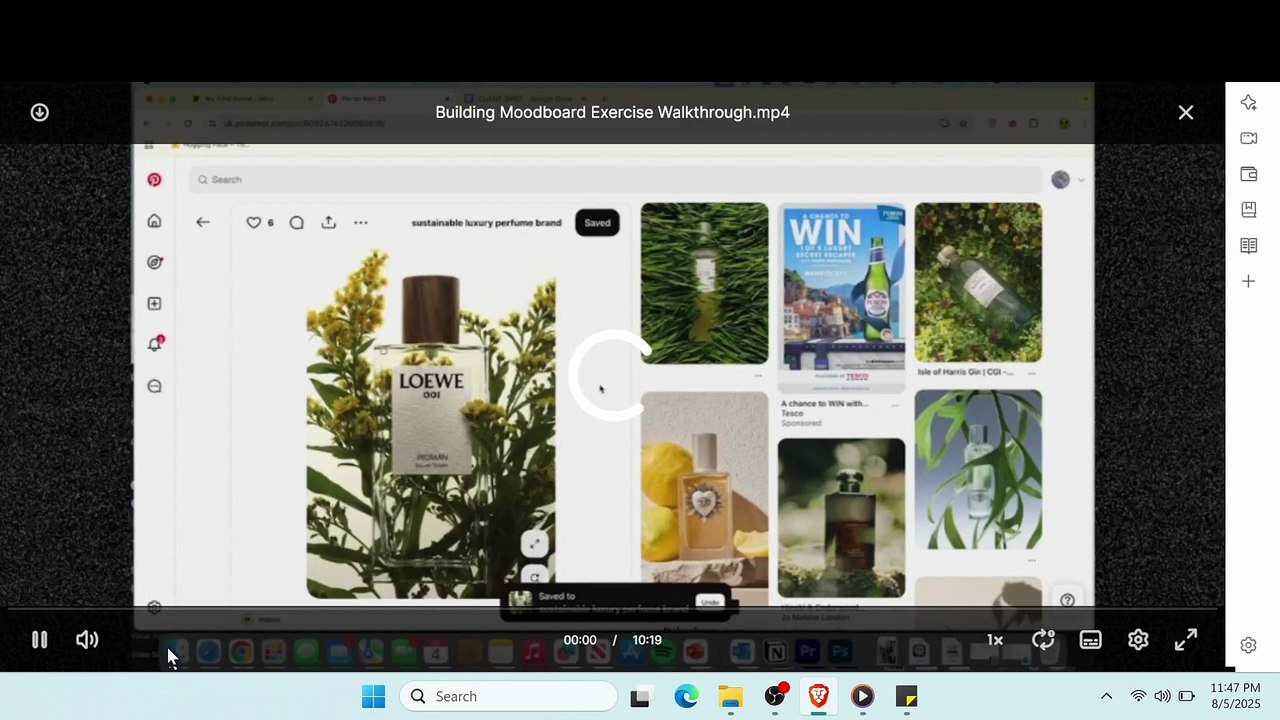Switch the video to fullscreen

coord(1186,640)
